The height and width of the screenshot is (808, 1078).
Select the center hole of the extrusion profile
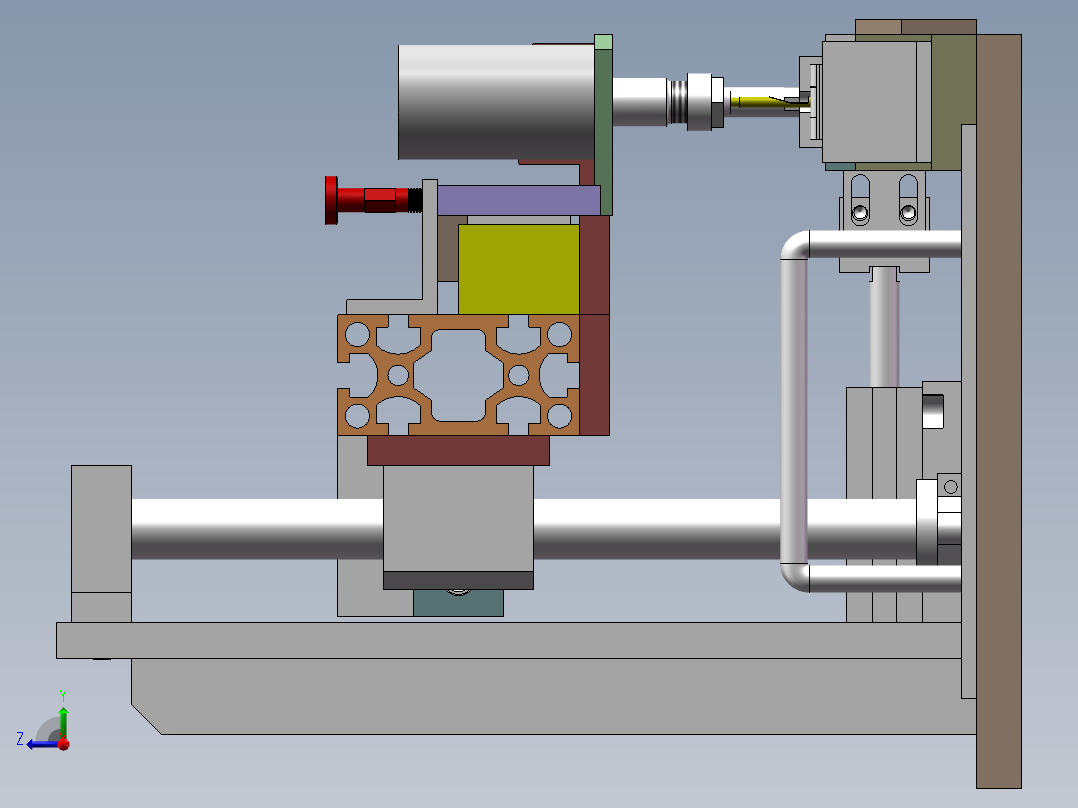pos(458,375)
